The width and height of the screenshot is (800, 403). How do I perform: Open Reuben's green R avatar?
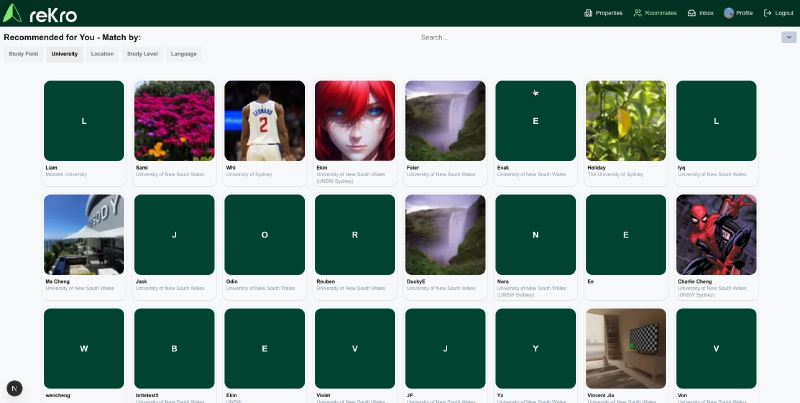tap(355, 235)
